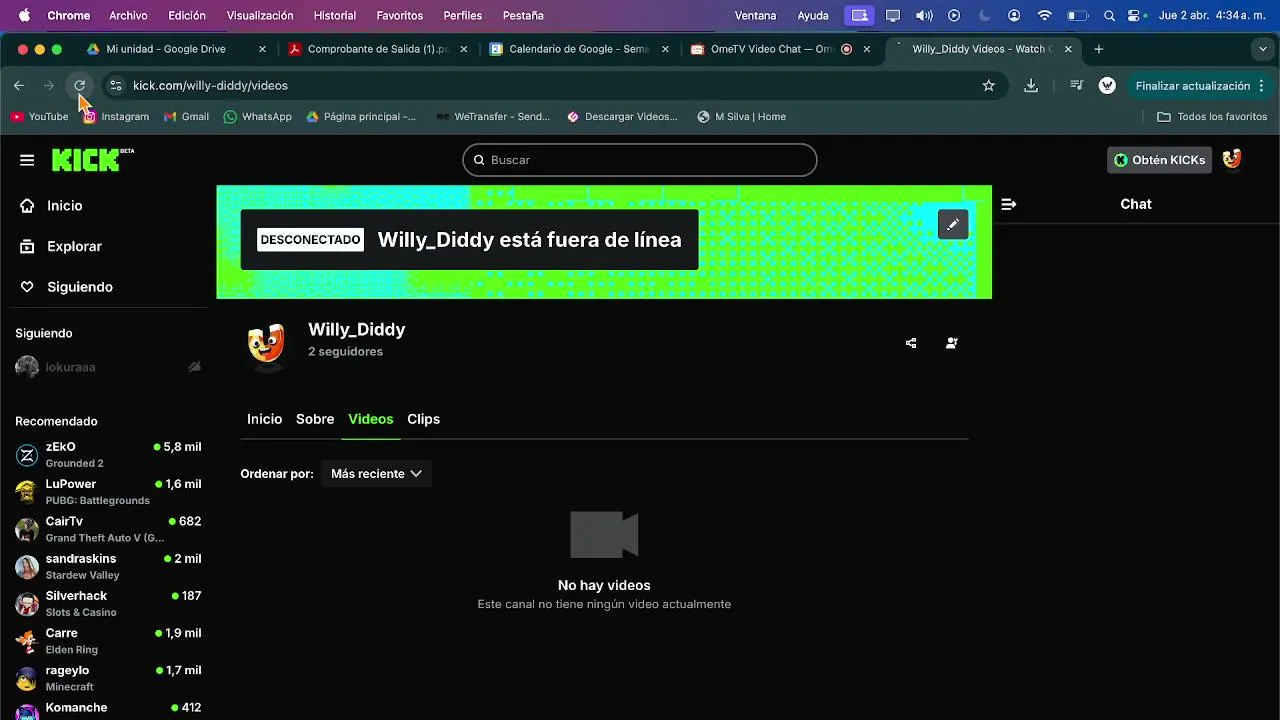Click the share channel icon
Image resolution: width=1280 pixels, height=720 pixels.
(x=911, y=343)
